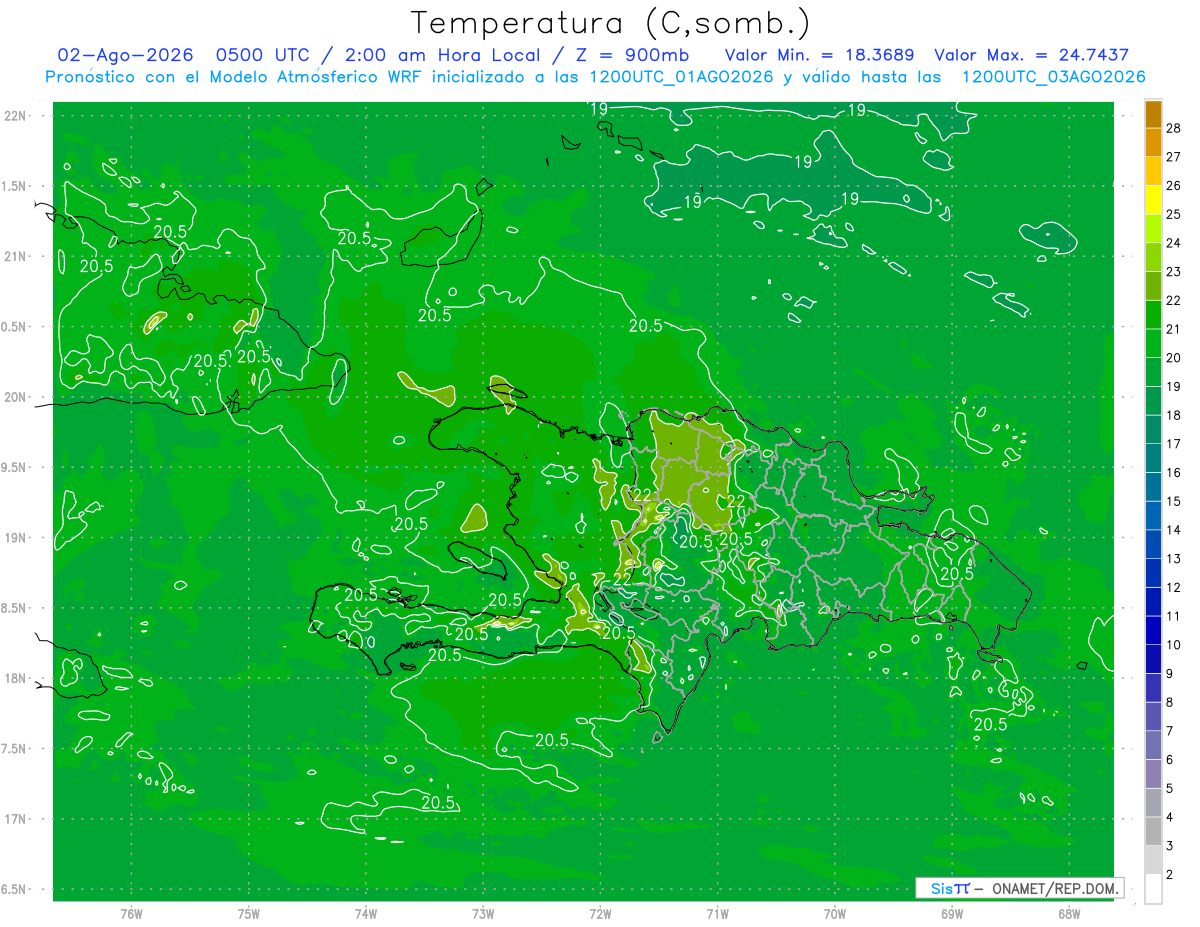The image size is (1200, 927).
Task: Click the "71W" longitude axis label
Action: 717,913
